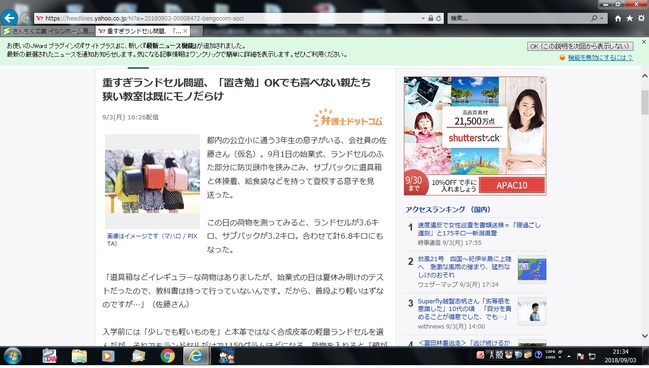Click the search magnifier icon

pos(594,18)
